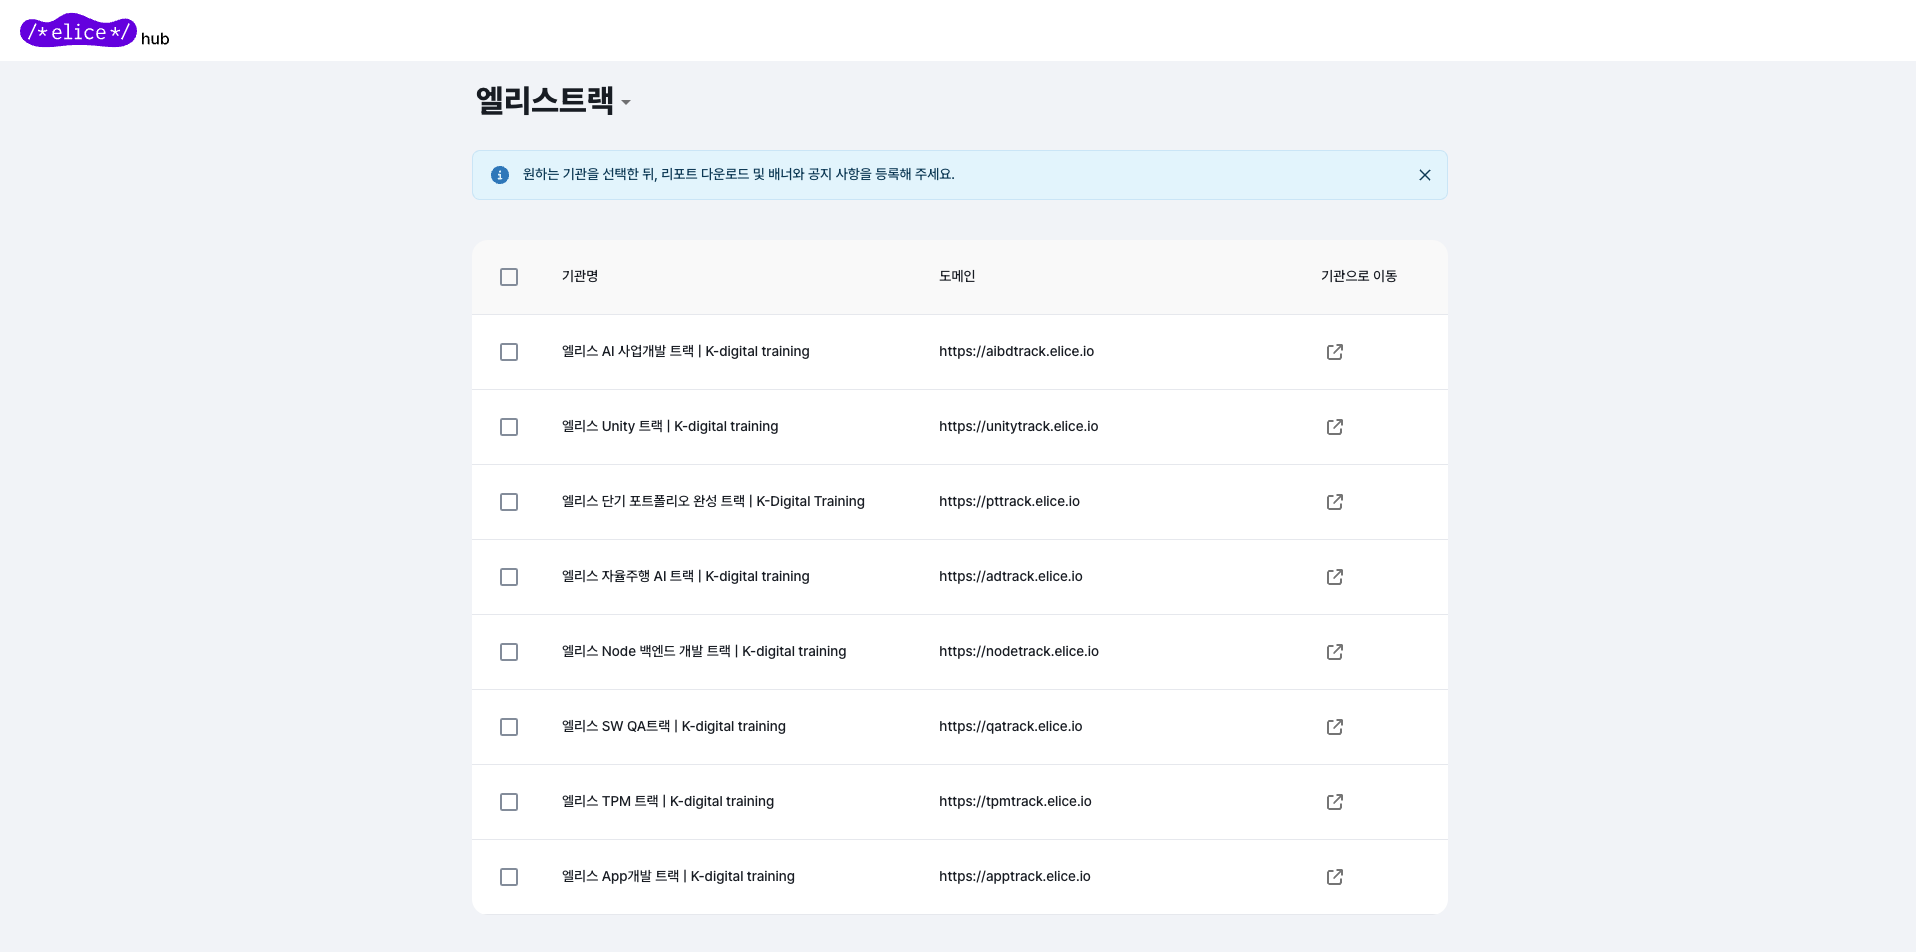
Task: Click the https://unitytrack.elice.io domain text
Action: [1018, 426]
